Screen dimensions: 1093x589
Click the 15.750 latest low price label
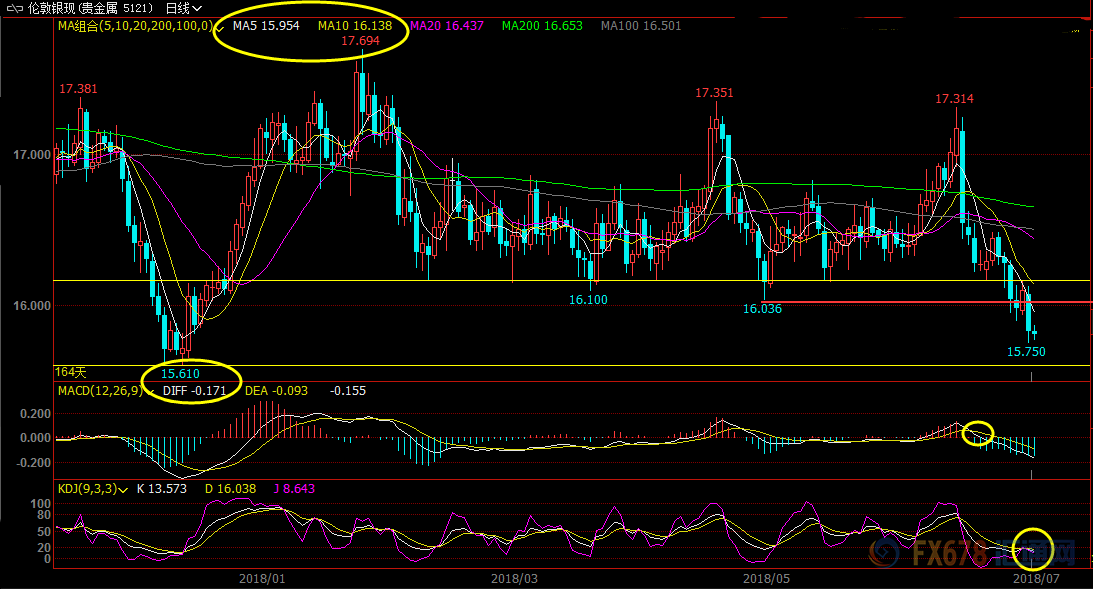pyautogui.click(x=1025, y=352)
